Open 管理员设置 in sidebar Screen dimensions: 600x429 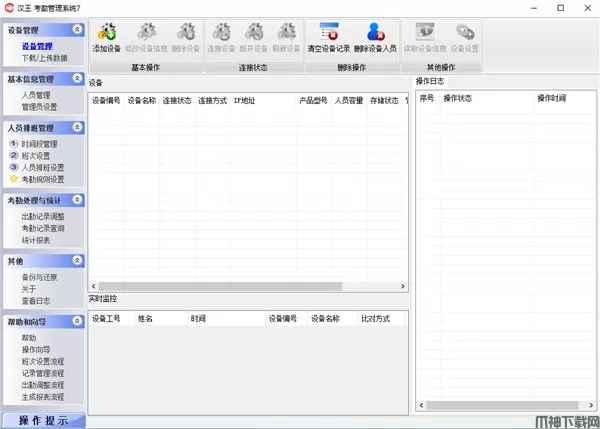pyautogui.click(x=39, y=107)
